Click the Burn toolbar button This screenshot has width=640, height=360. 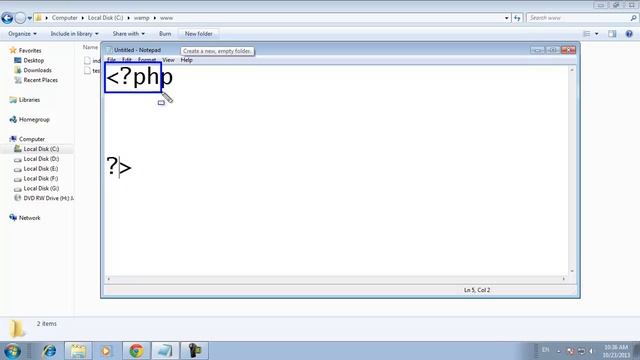pyautogui.click(x=165, y=33)
